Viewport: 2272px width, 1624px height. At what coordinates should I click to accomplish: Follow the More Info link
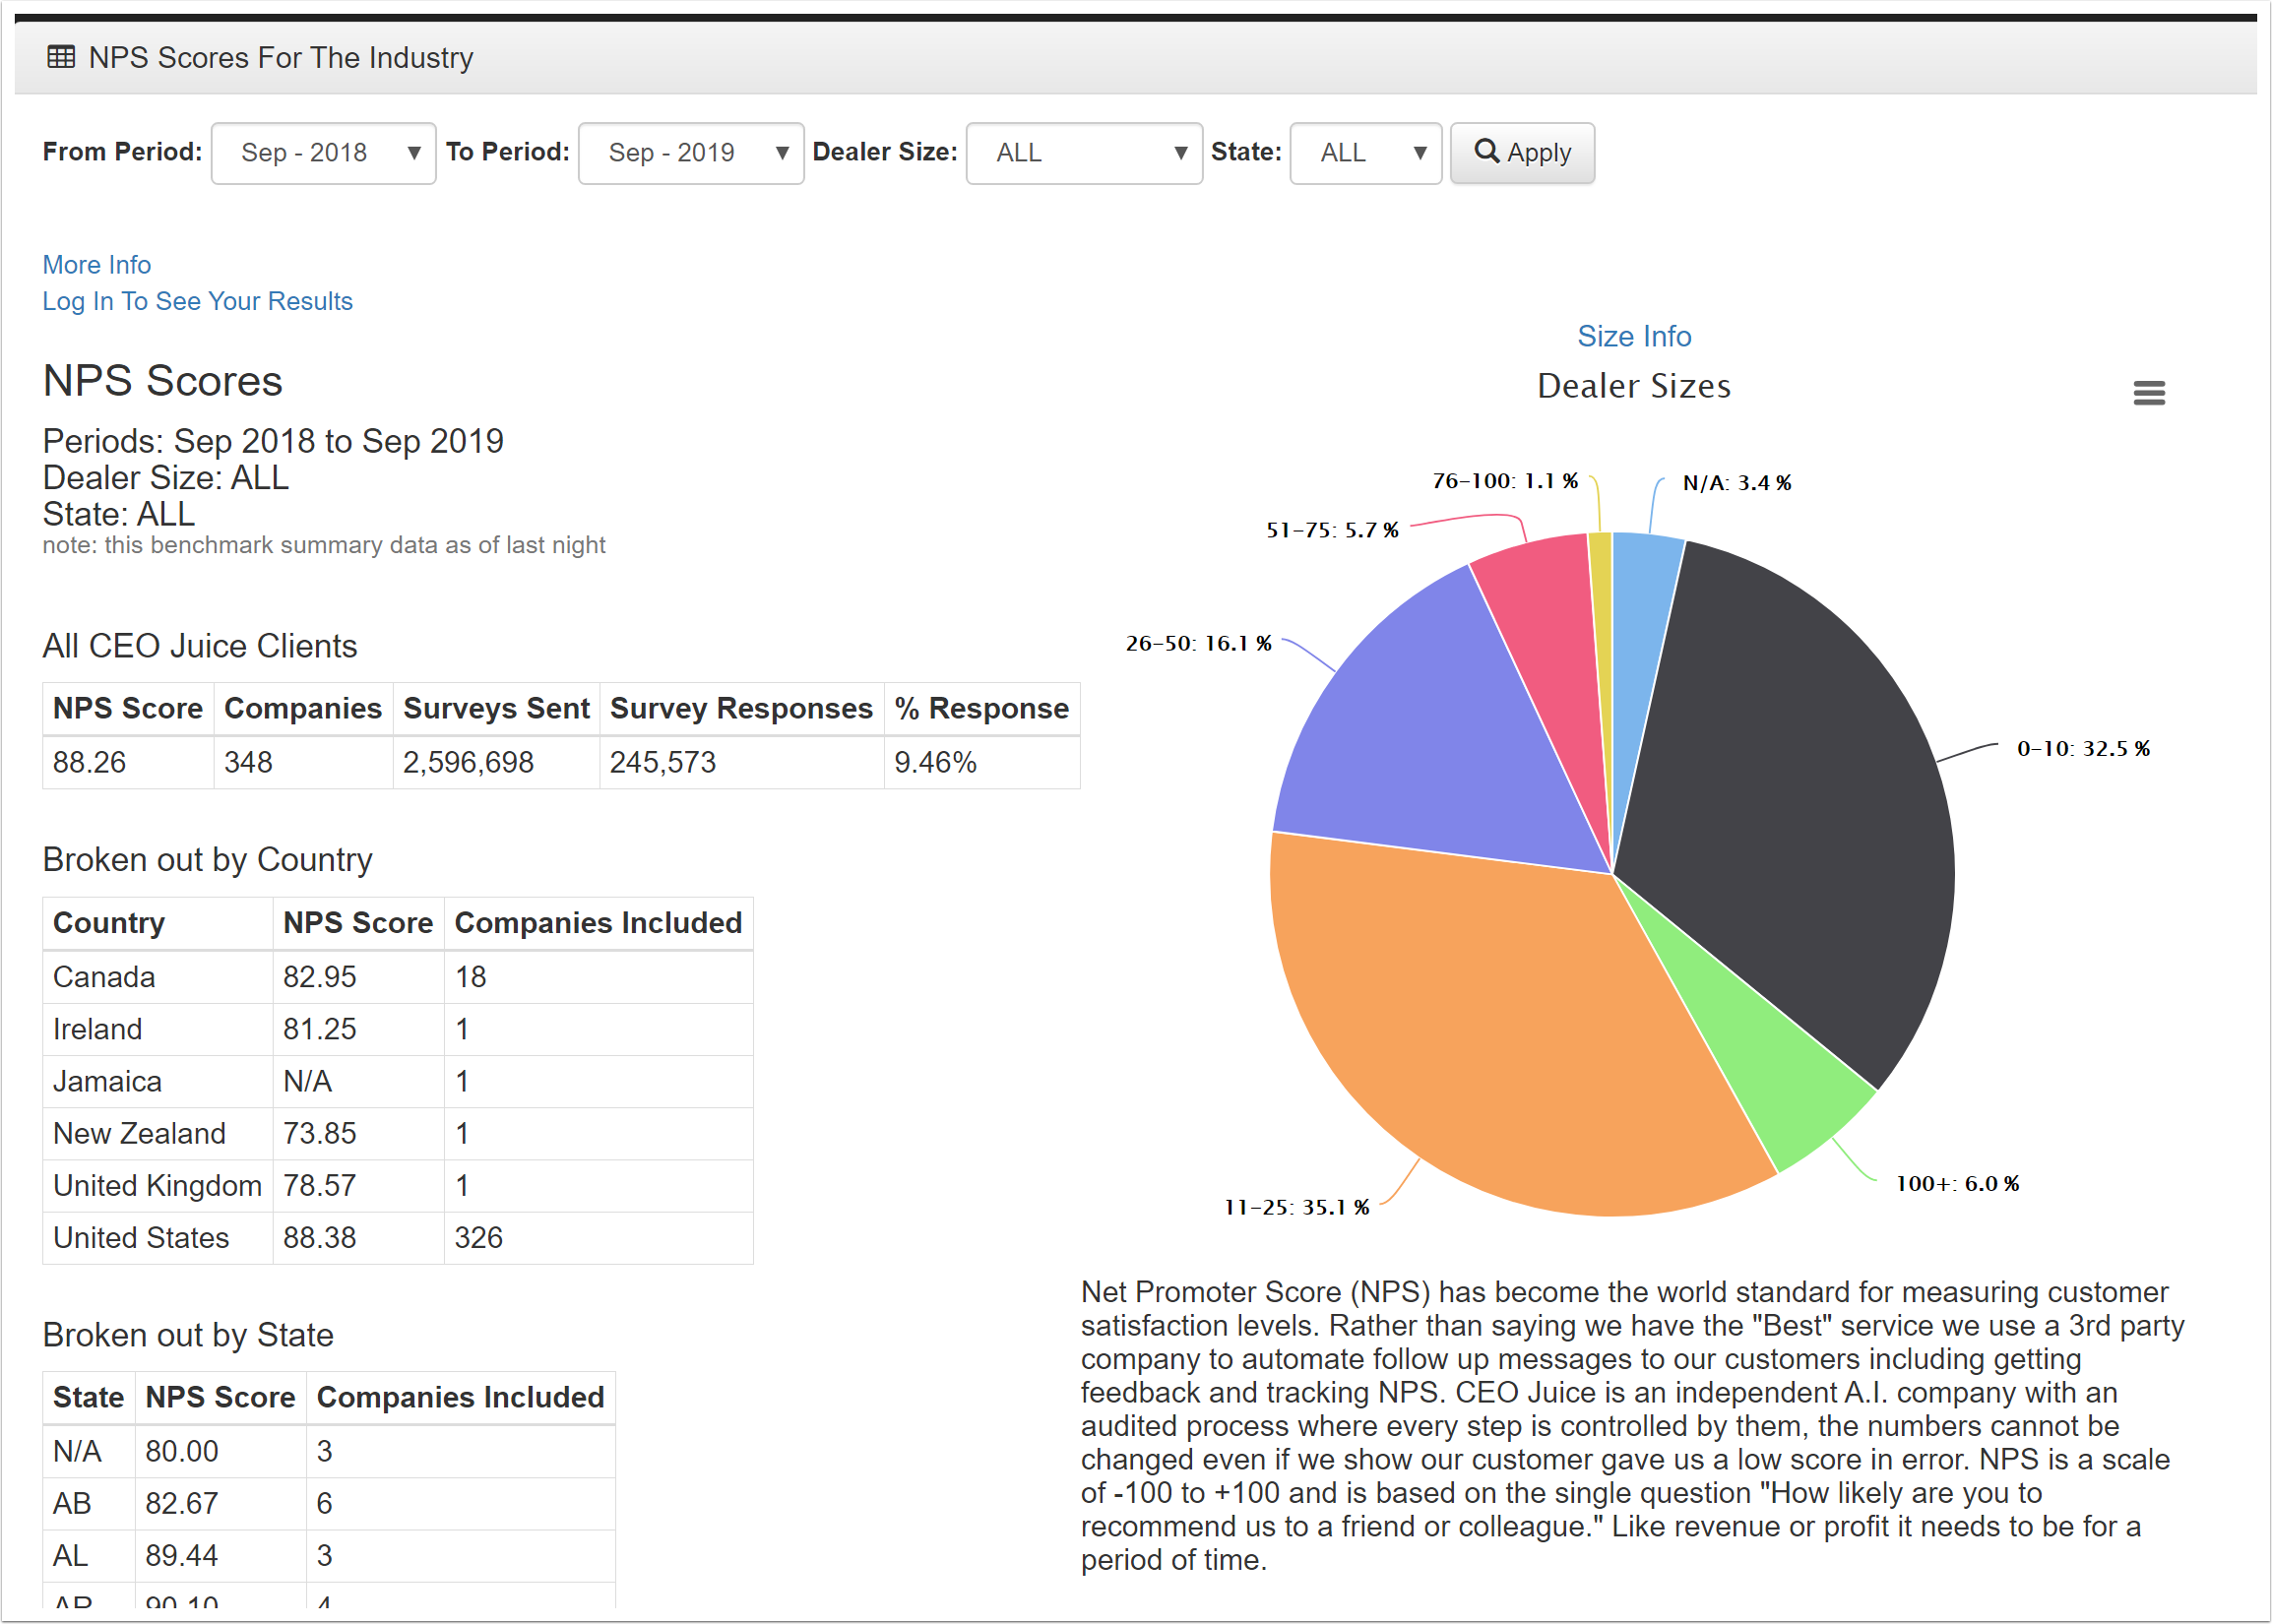click(x=96, y=265)
